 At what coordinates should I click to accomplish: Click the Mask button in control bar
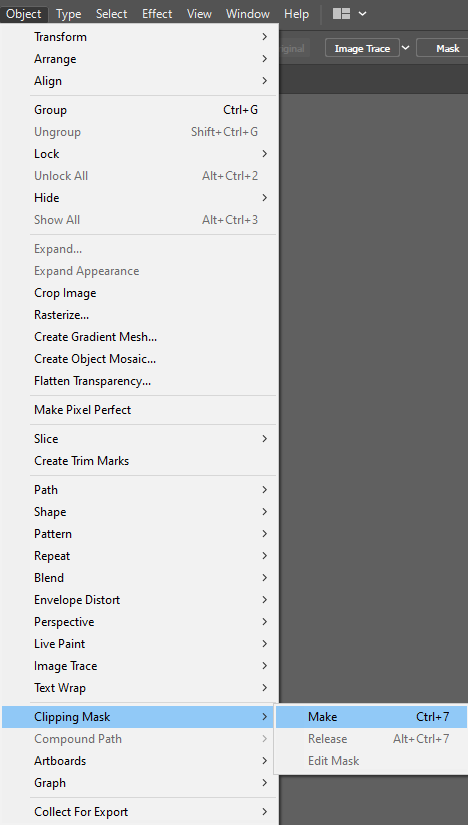[x=447, y=48]
